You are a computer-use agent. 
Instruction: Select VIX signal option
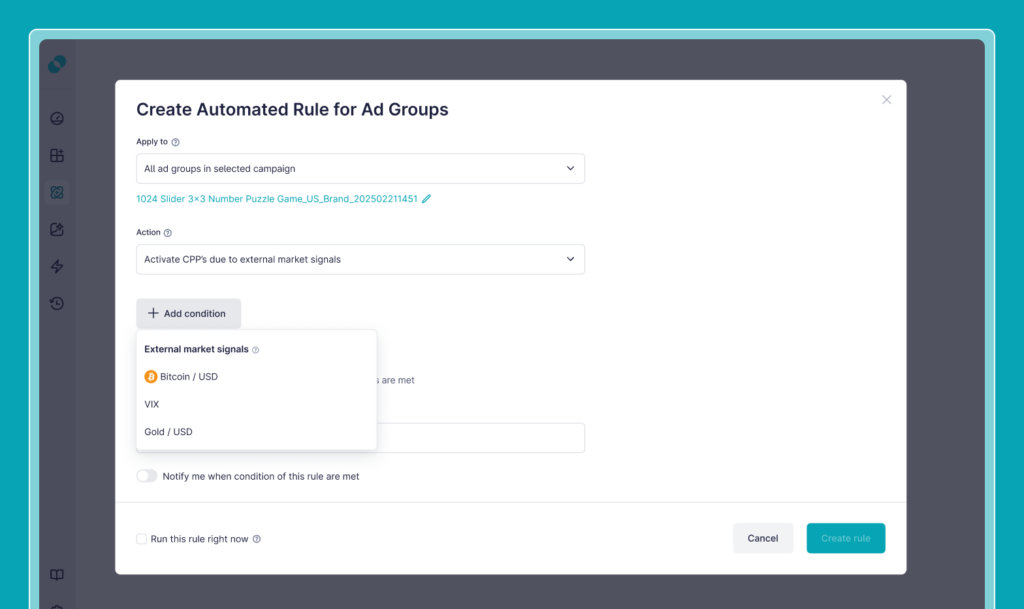pyautogui.click(x=256, y=404)
